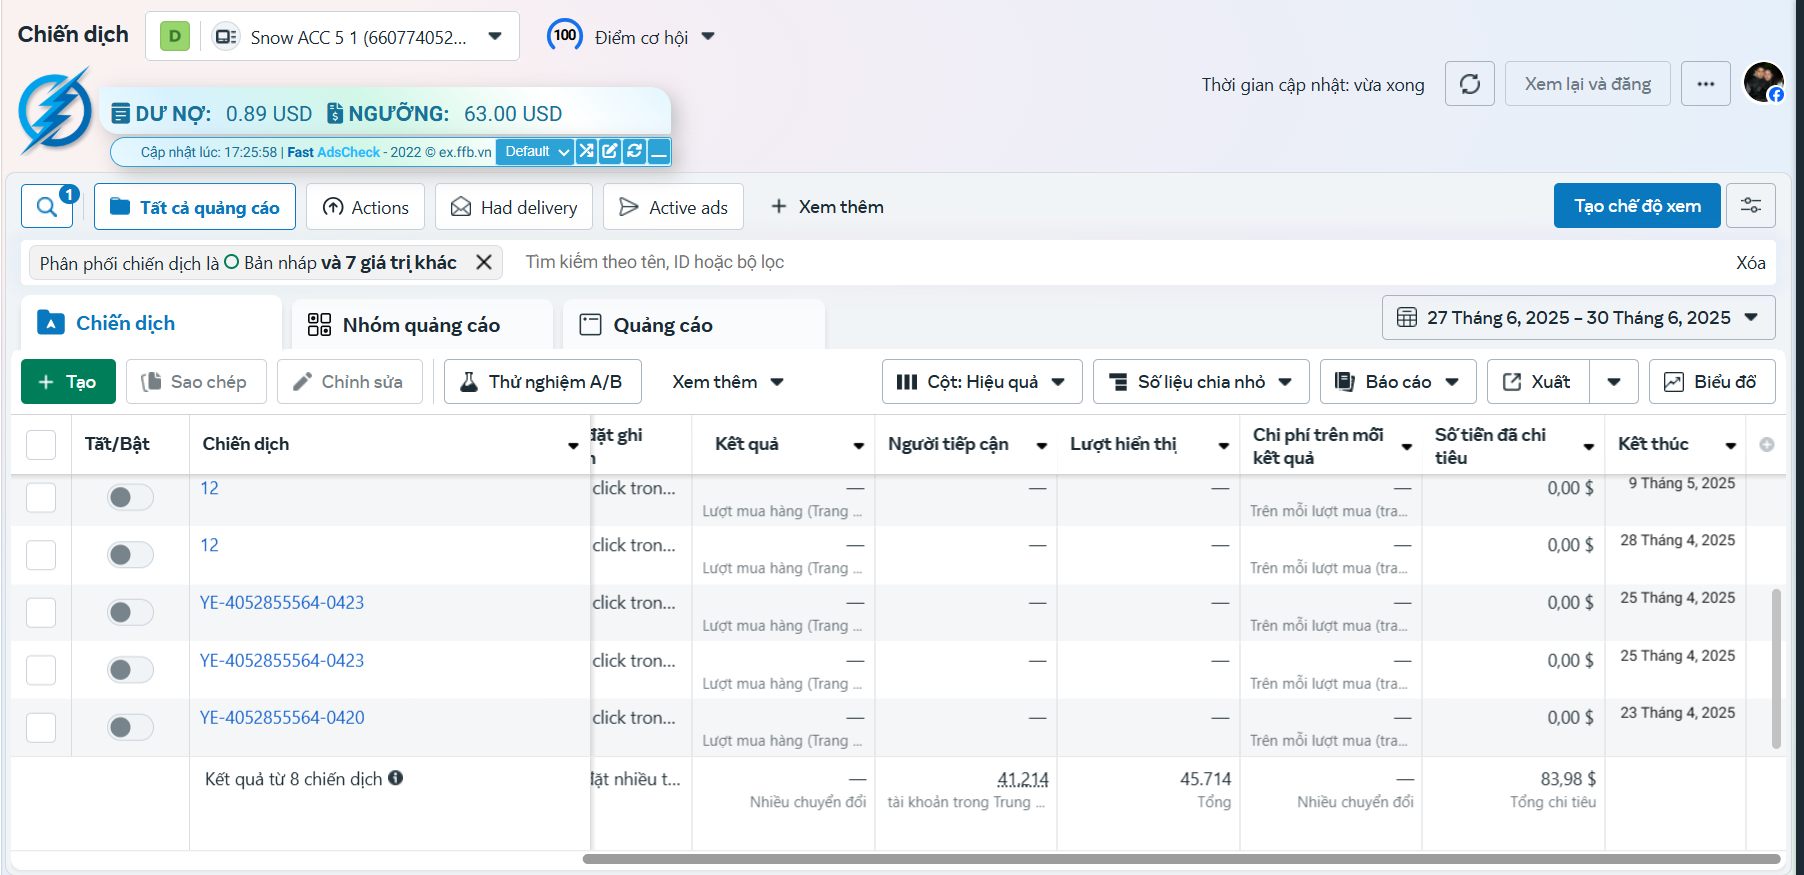Open campaign link YE-4052855564-0420

click(x=282, y=717)
